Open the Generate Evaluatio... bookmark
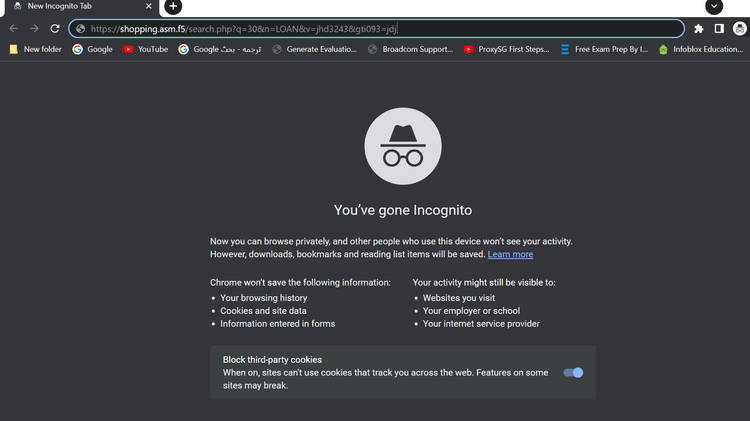This screenshot has height=421, width=750. 314,49
